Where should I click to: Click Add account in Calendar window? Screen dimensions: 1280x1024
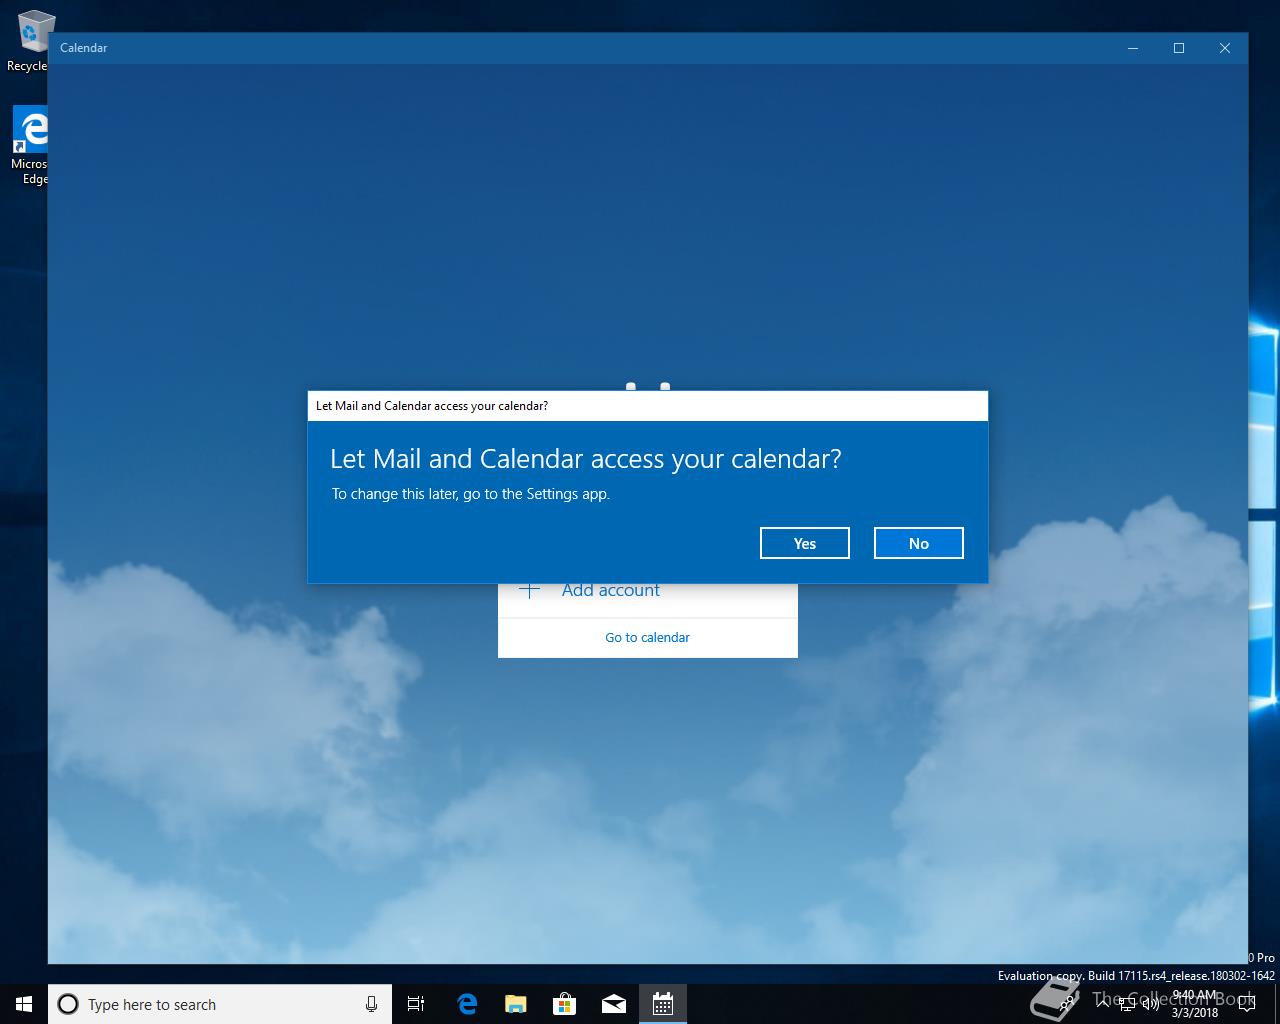tap(648, 590)
